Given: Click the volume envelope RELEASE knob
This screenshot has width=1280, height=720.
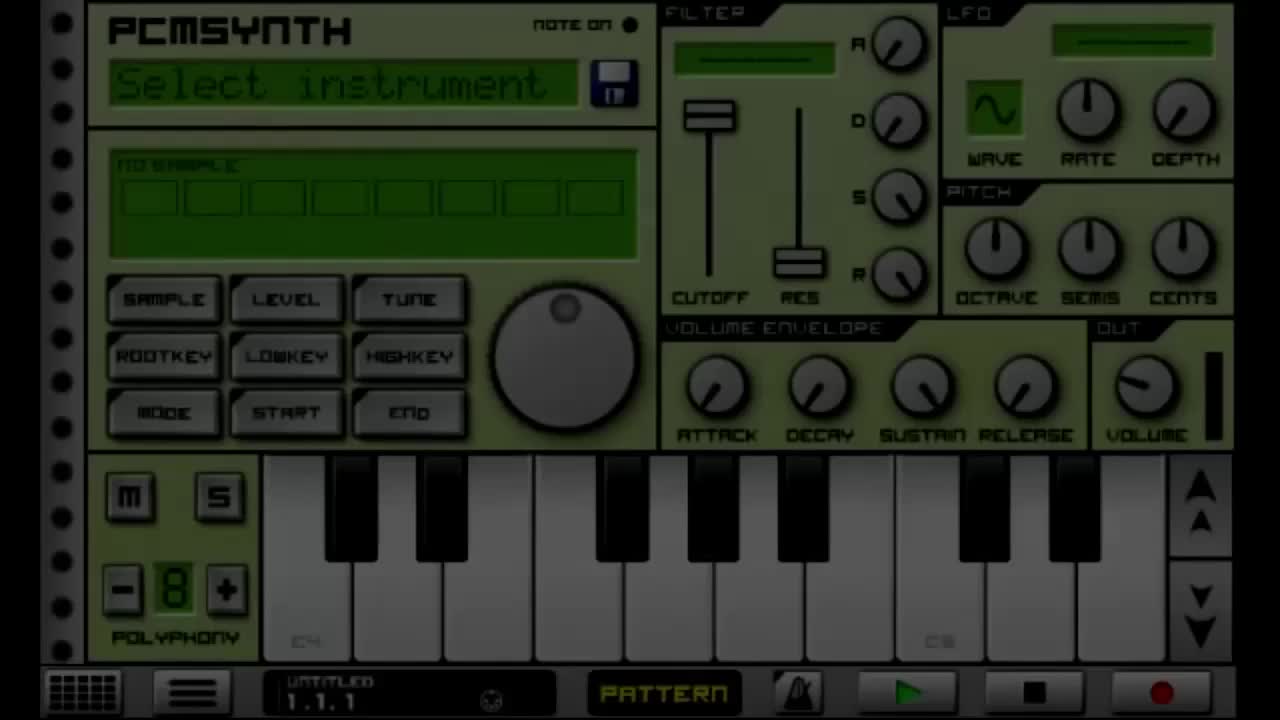Looking at the screenshot, I should point(1026,388).
